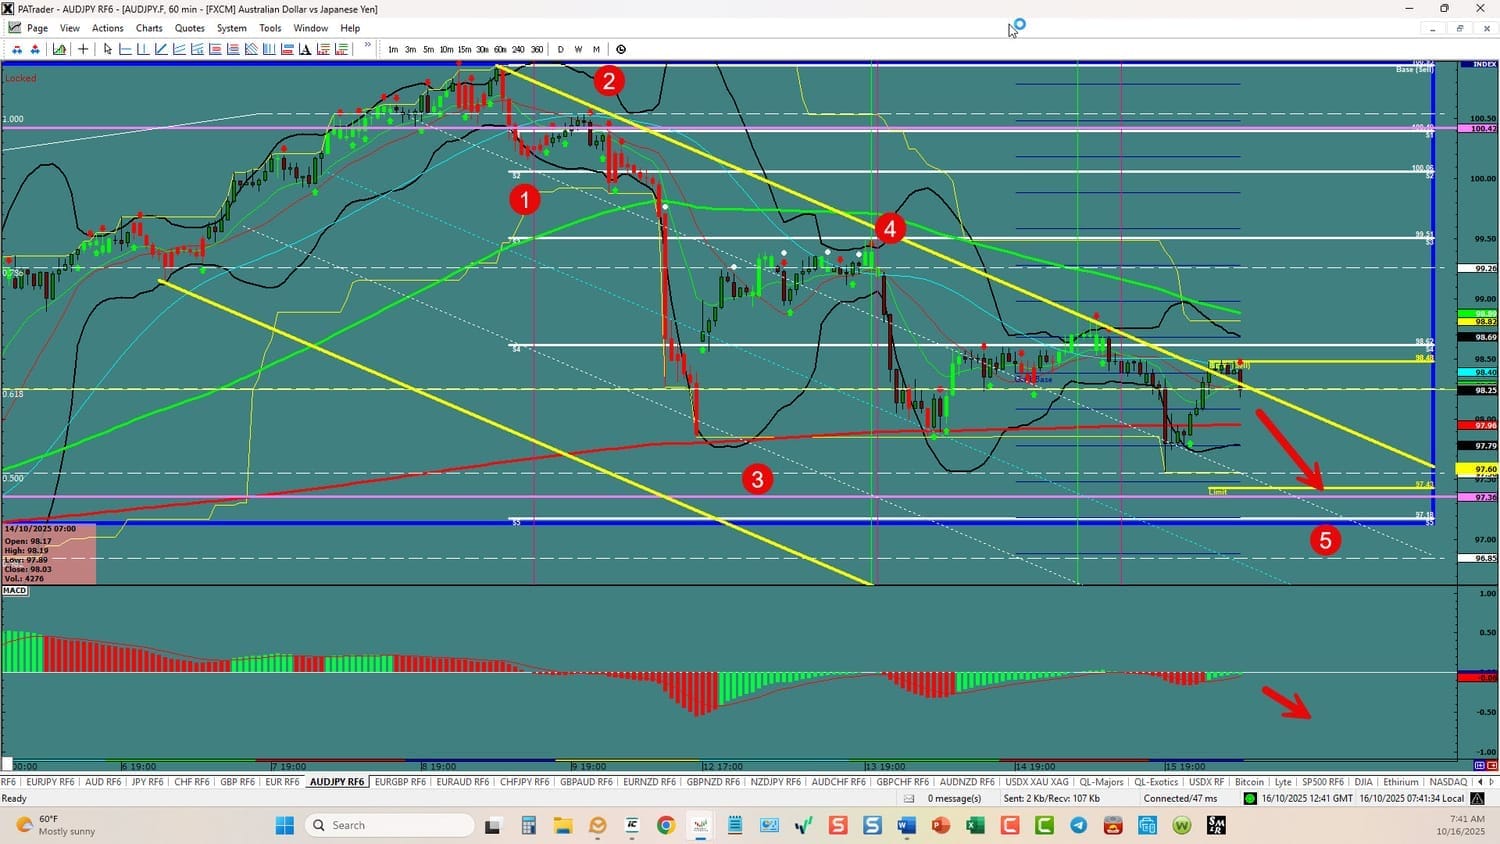The width and height of the screenshot is (1500, 844).
Task: Open the System menu
Action: 232,28
